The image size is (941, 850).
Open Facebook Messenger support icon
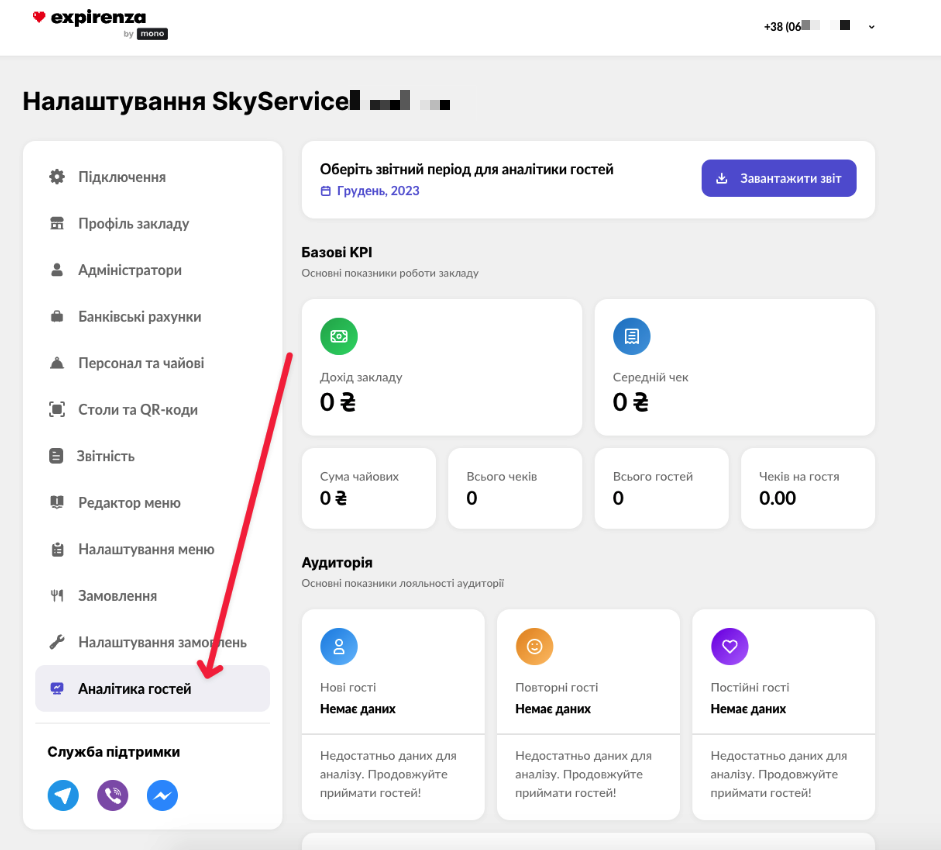tap(162, 796)
